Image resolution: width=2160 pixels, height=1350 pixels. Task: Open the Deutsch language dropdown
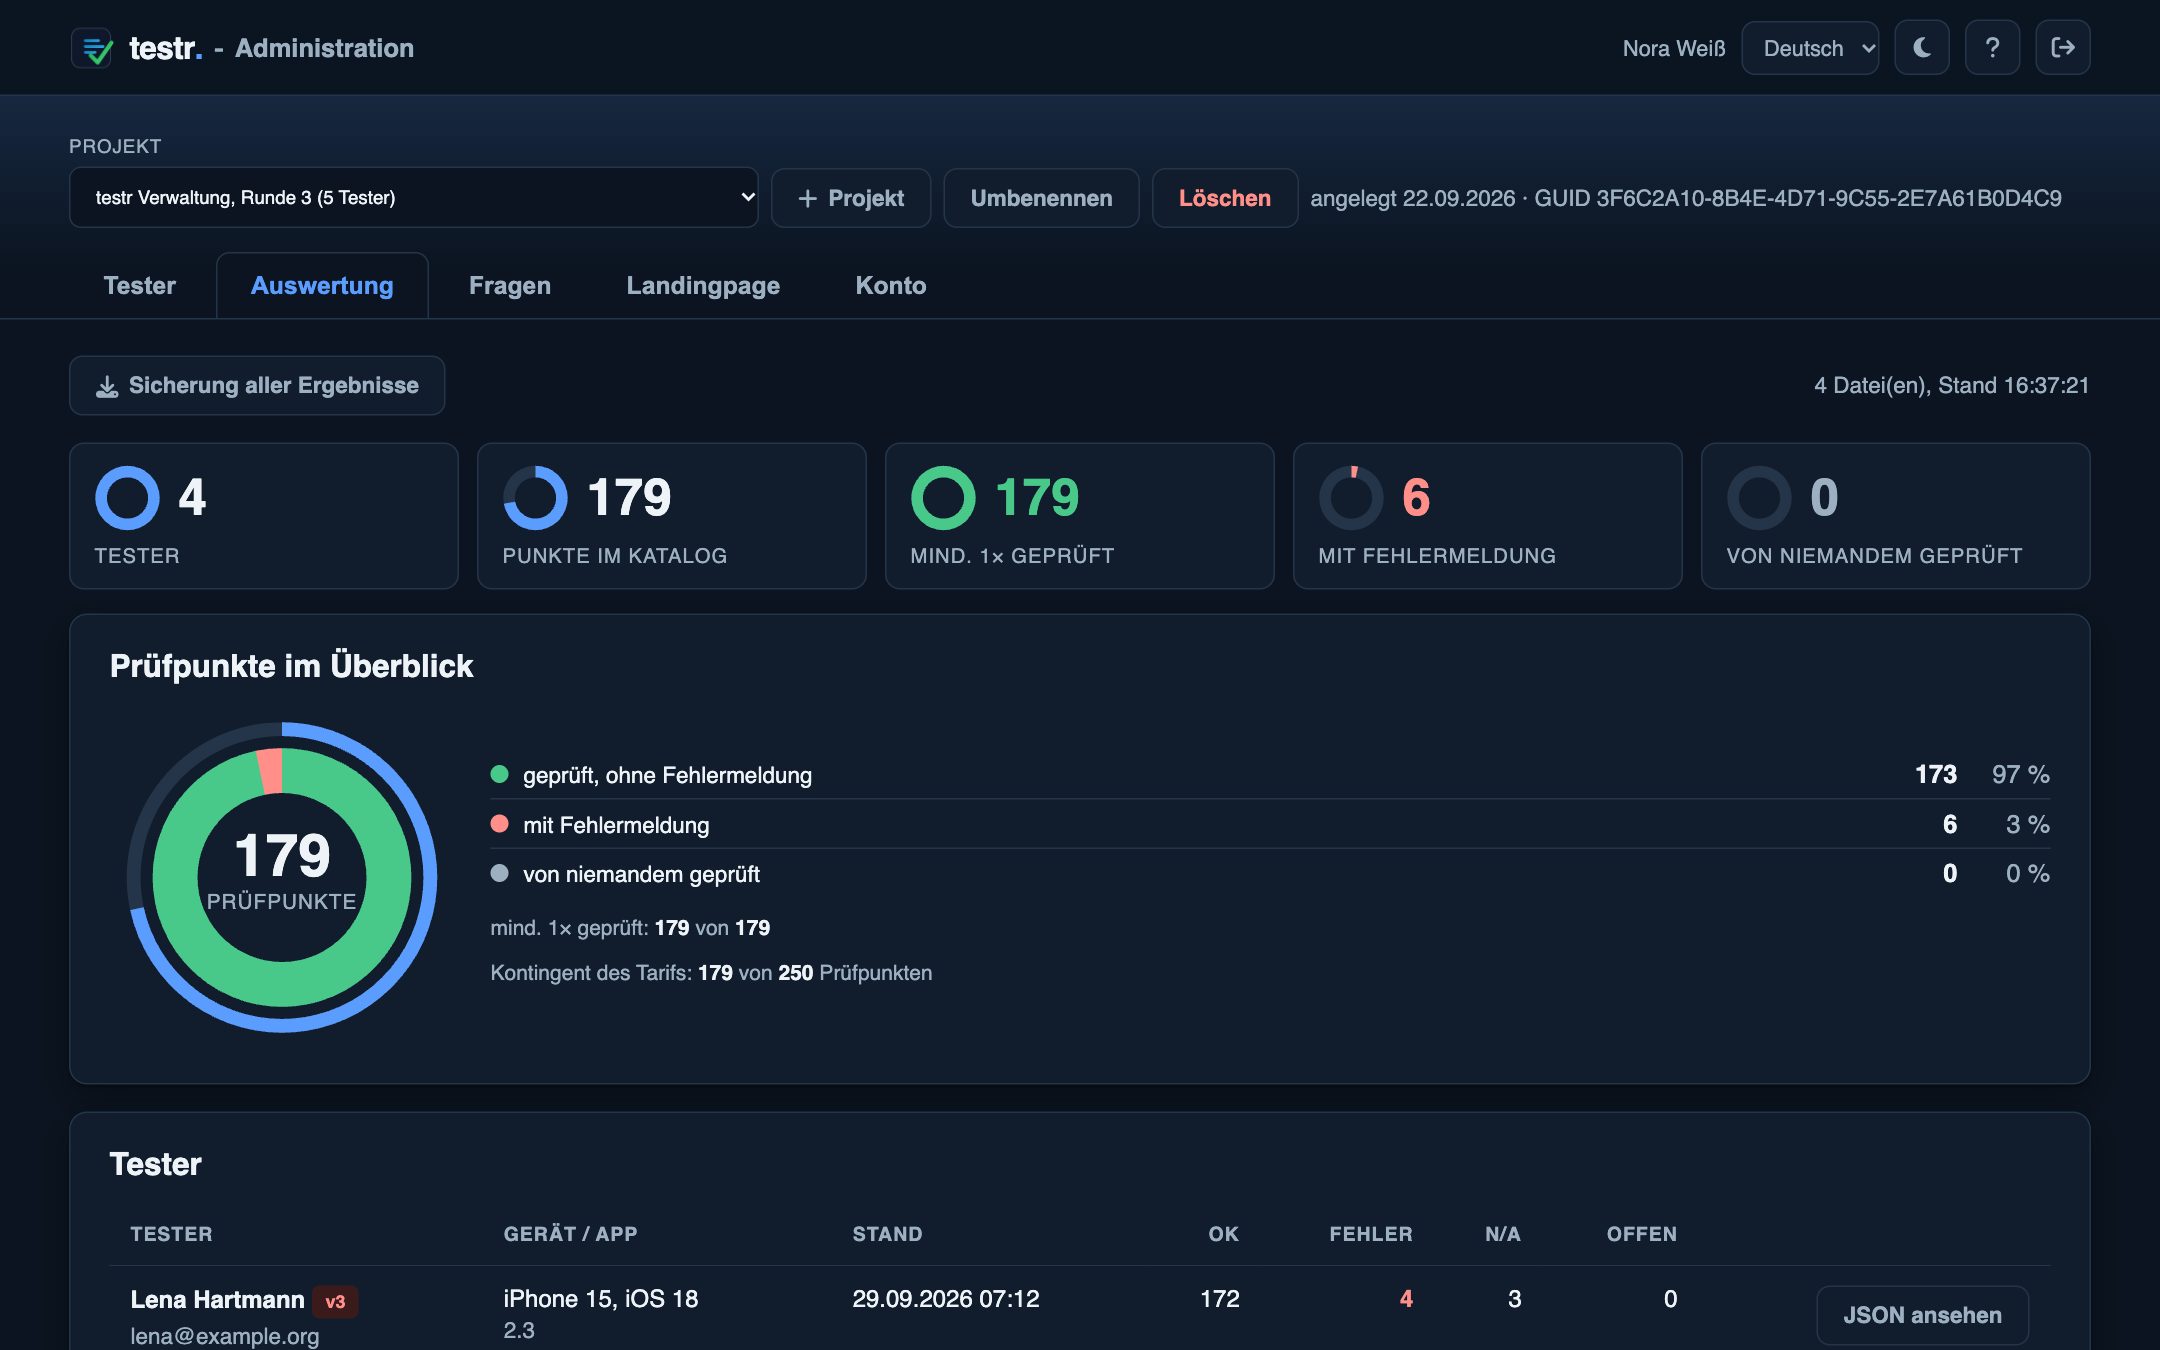[1810, 48]
